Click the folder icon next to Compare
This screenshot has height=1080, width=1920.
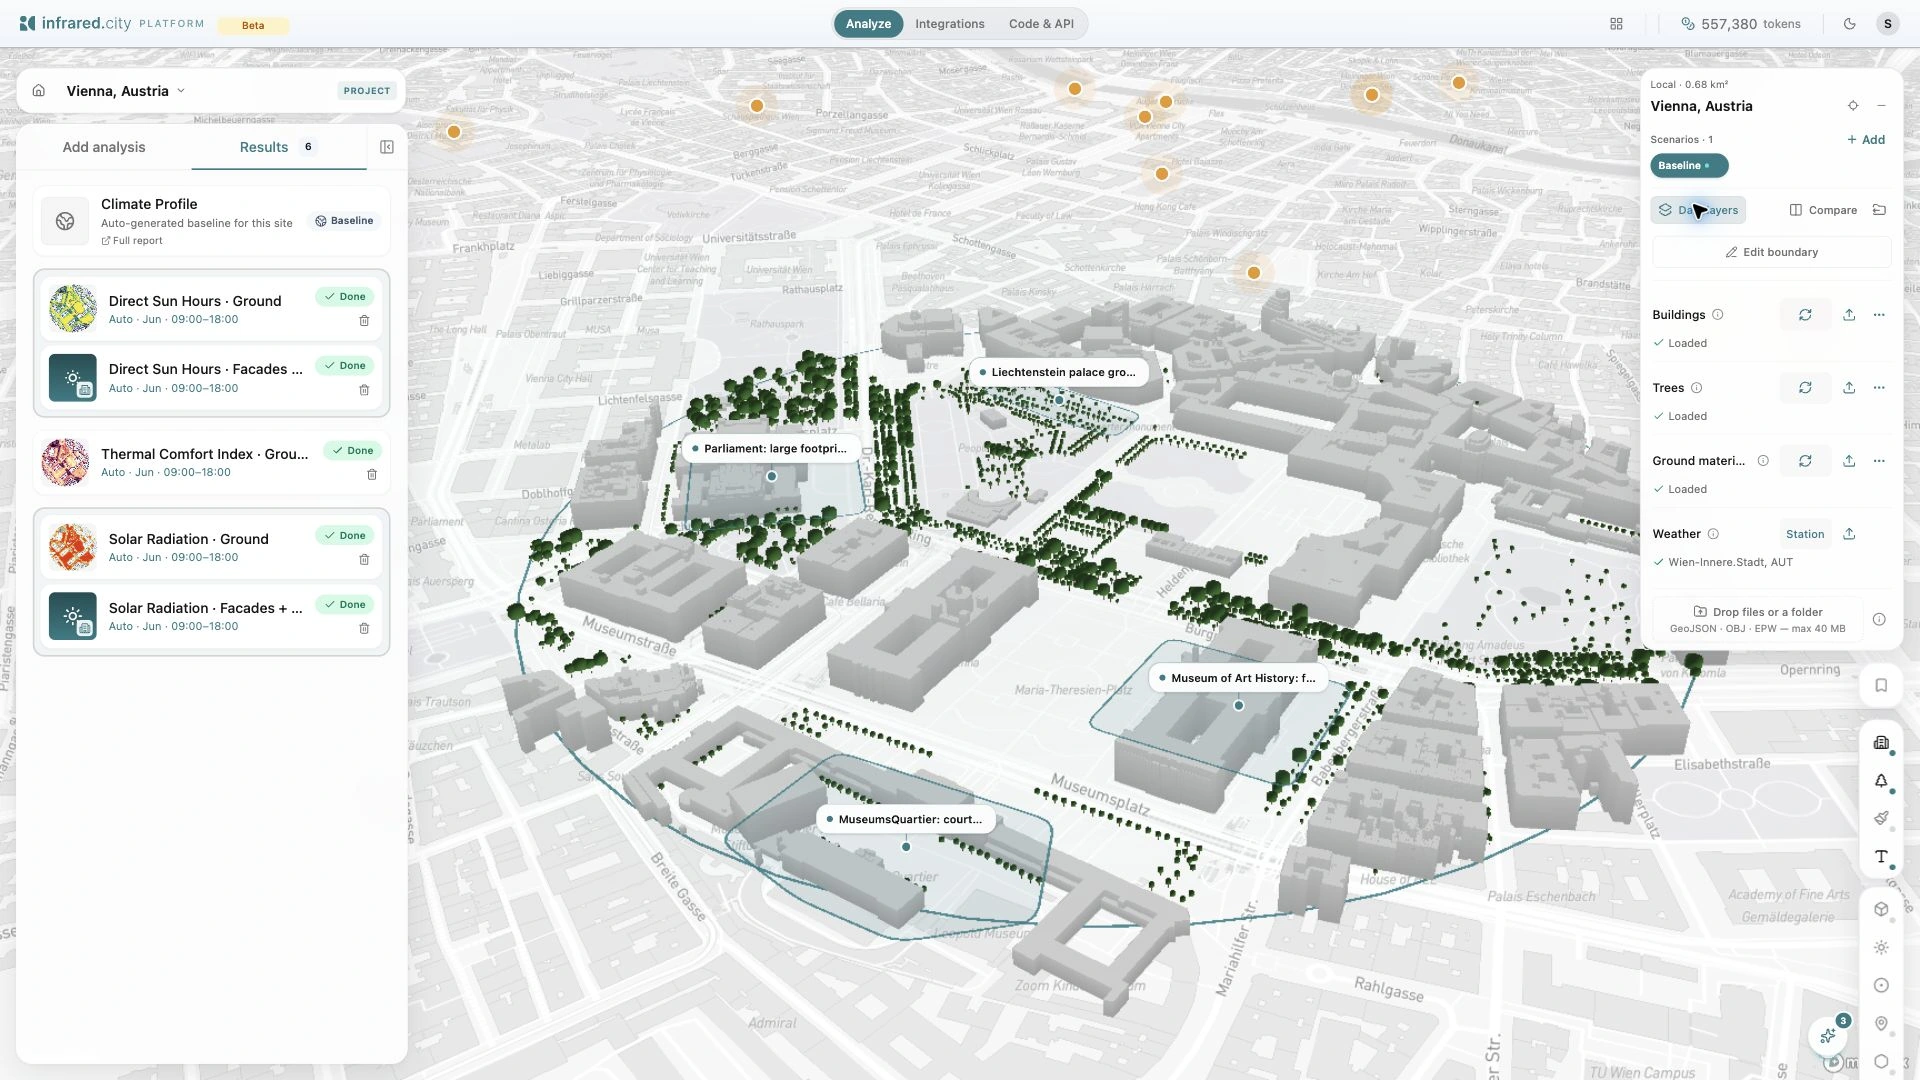(1879, 210)
